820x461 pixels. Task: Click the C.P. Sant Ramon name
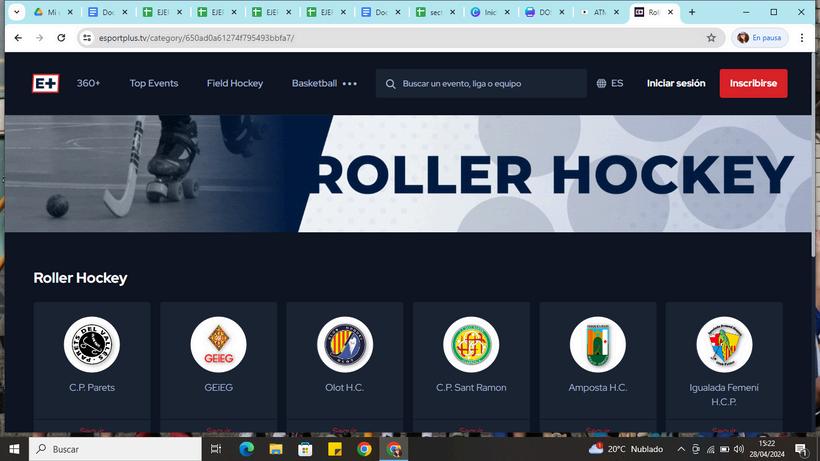471,387
